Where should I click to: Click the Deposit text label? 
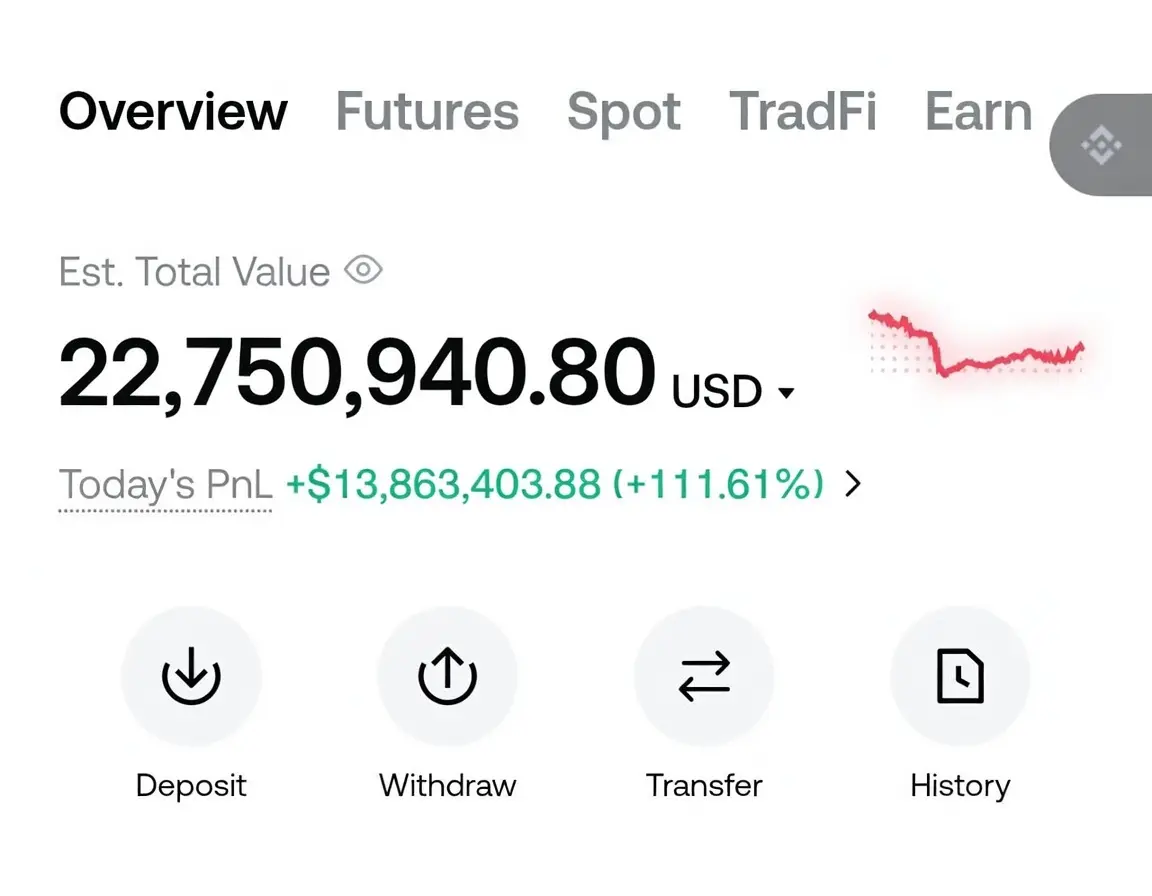pos(191,787)
